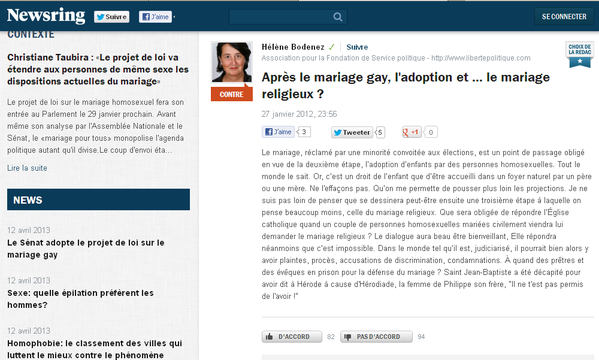Open article Le Sénat adopte le projet de loi

click(x=86, y=248)
